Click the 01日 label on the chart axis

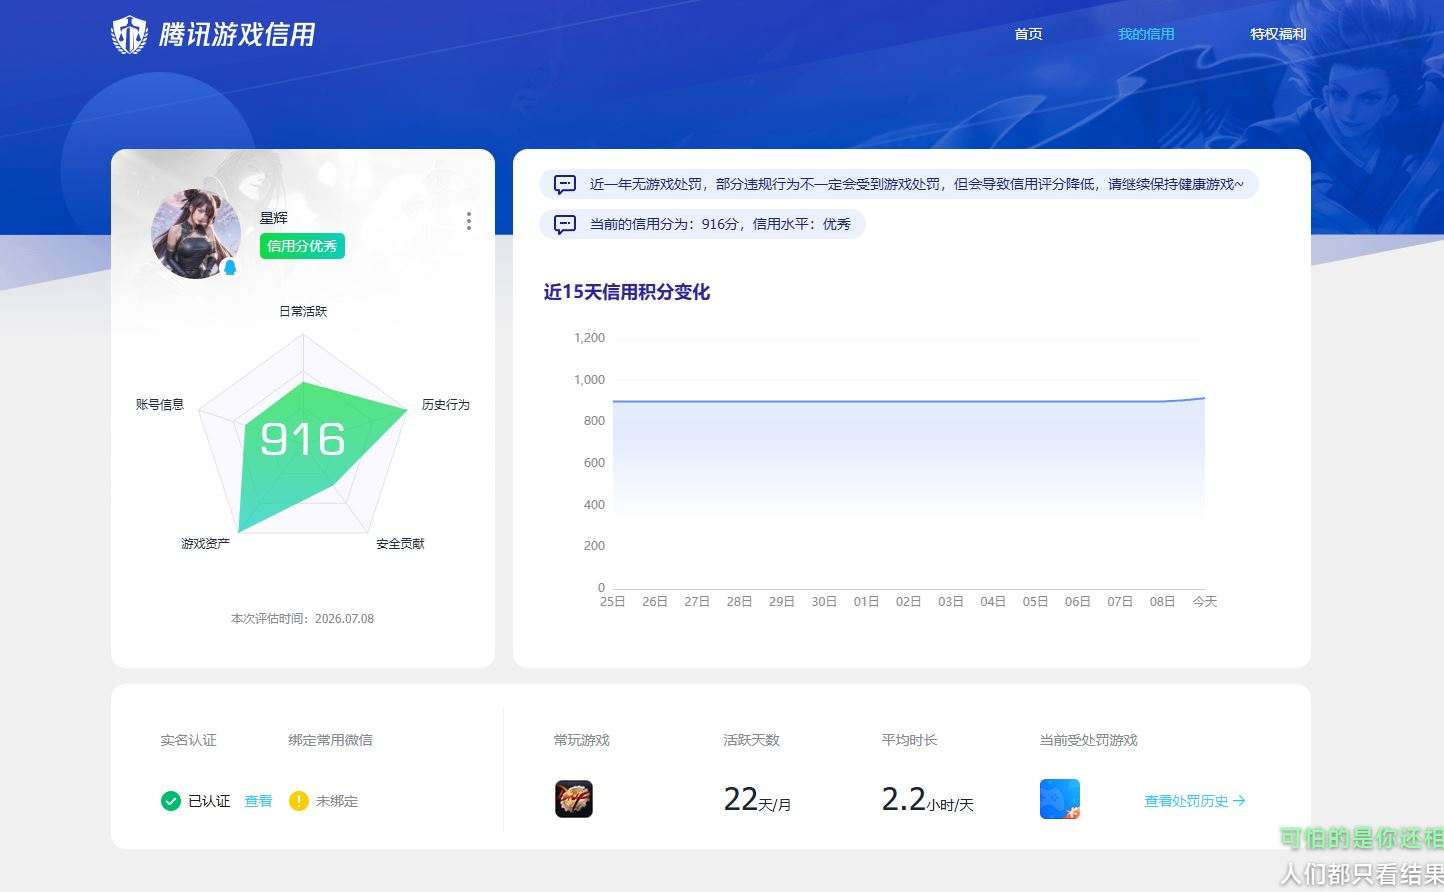[866, 602]
